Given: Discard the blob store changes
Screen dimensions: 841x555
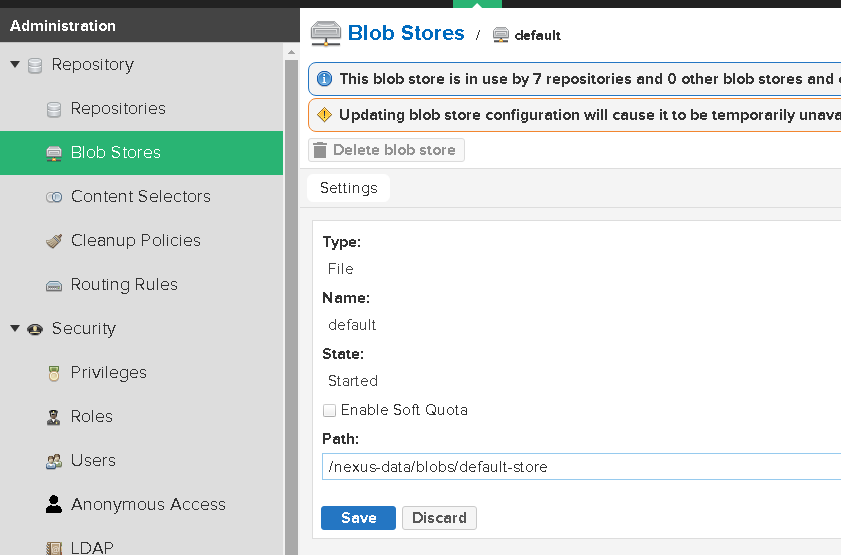Looking at the screenshot, I should click(x=439, y=518).
